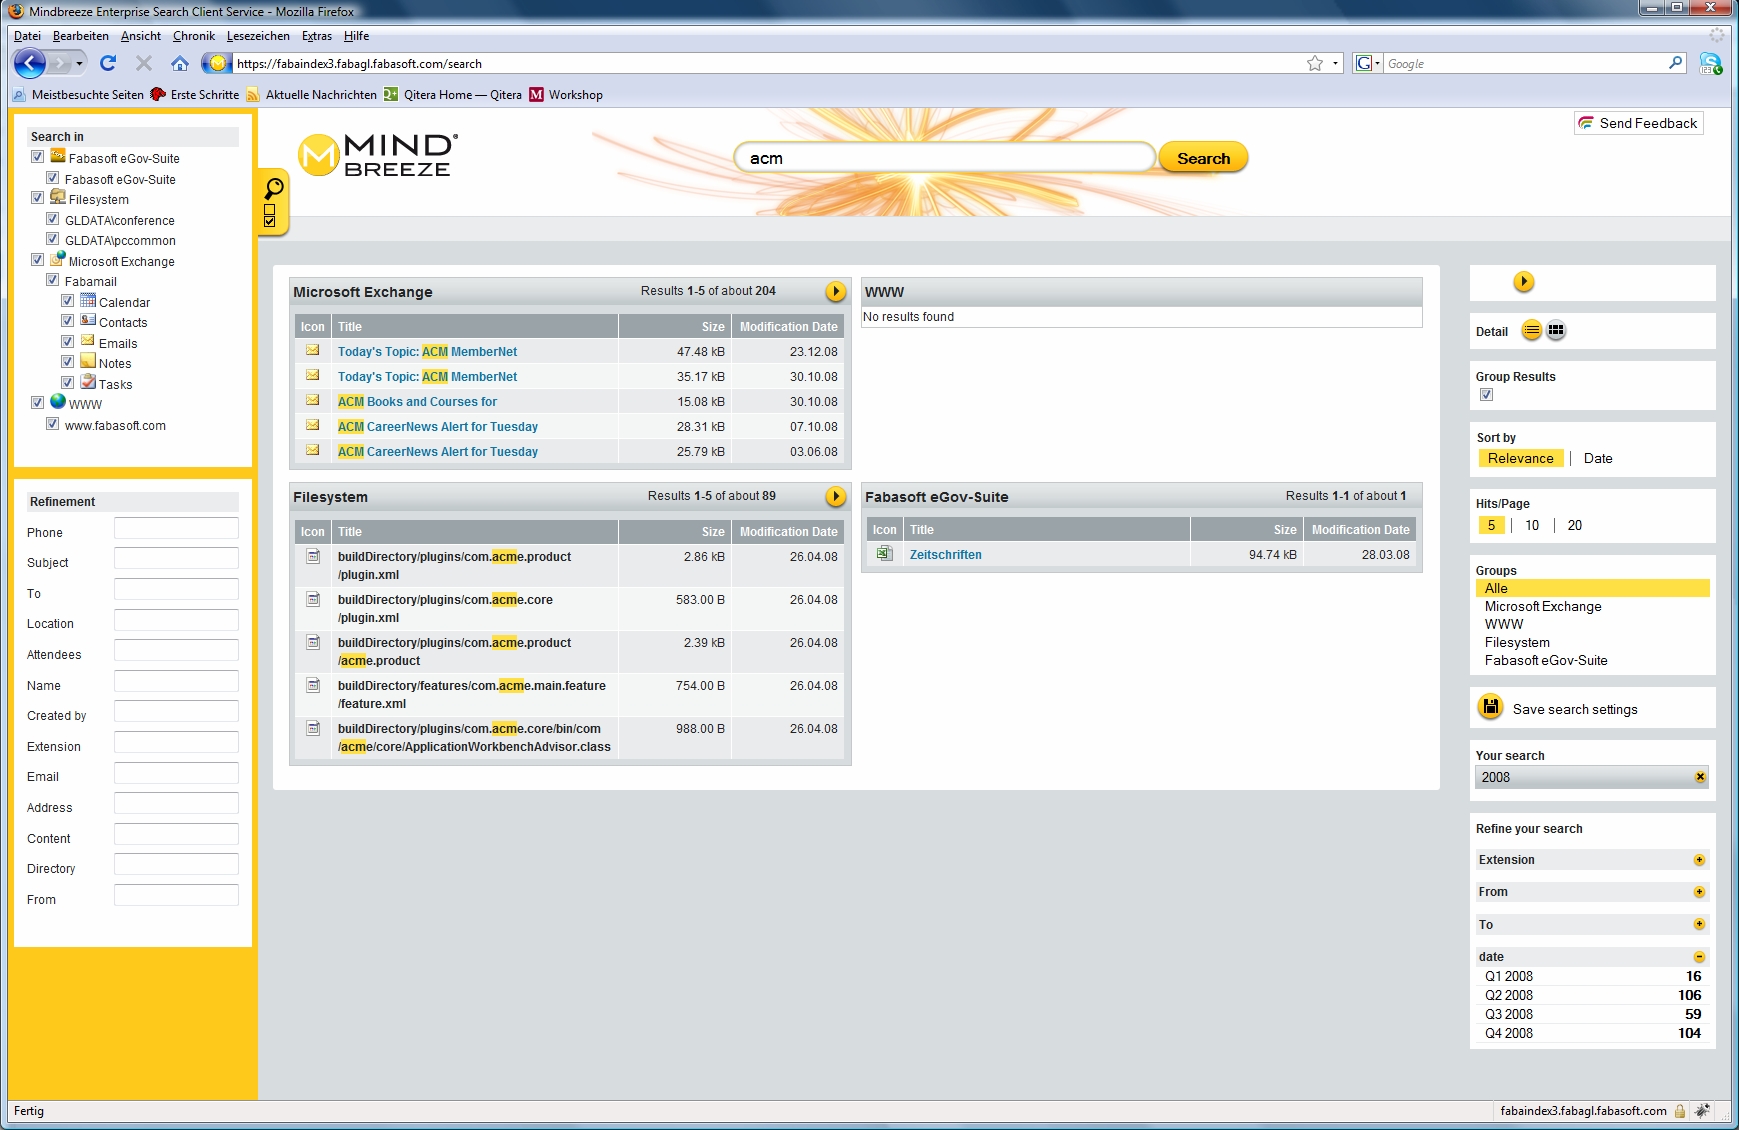Expand the From refinement
This screenshot has width=1739, height=1130.
point(1699,892)
